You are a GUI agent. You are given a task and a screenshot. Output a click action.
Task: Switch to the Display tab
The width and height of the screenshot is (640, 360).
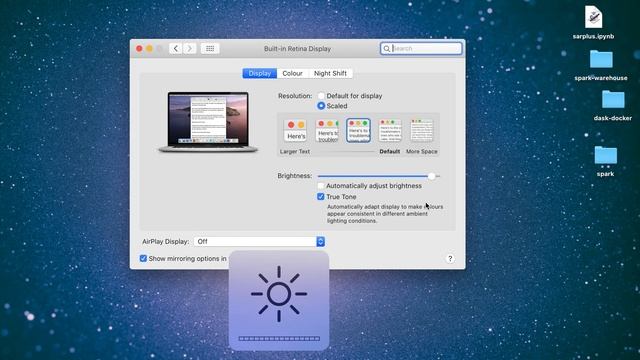pos(260,73)
